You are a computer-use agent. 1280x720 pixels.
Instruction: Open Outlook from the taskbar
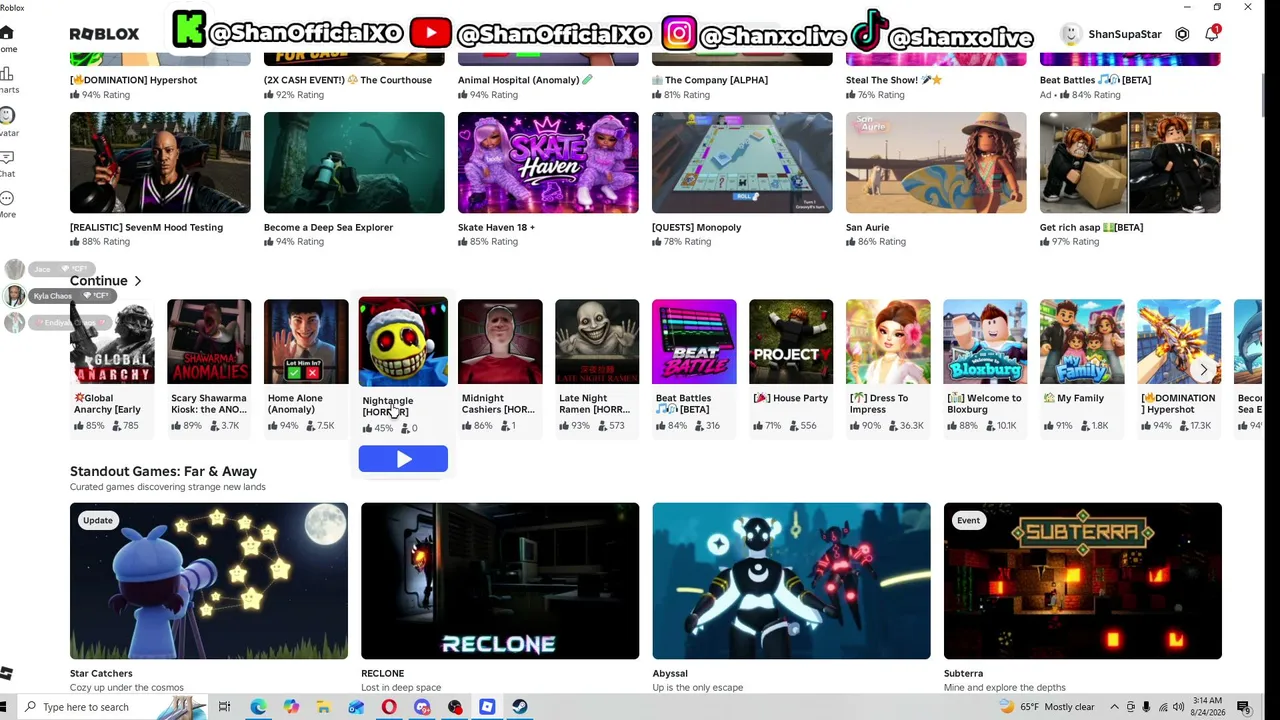click(x=356, y=707)
